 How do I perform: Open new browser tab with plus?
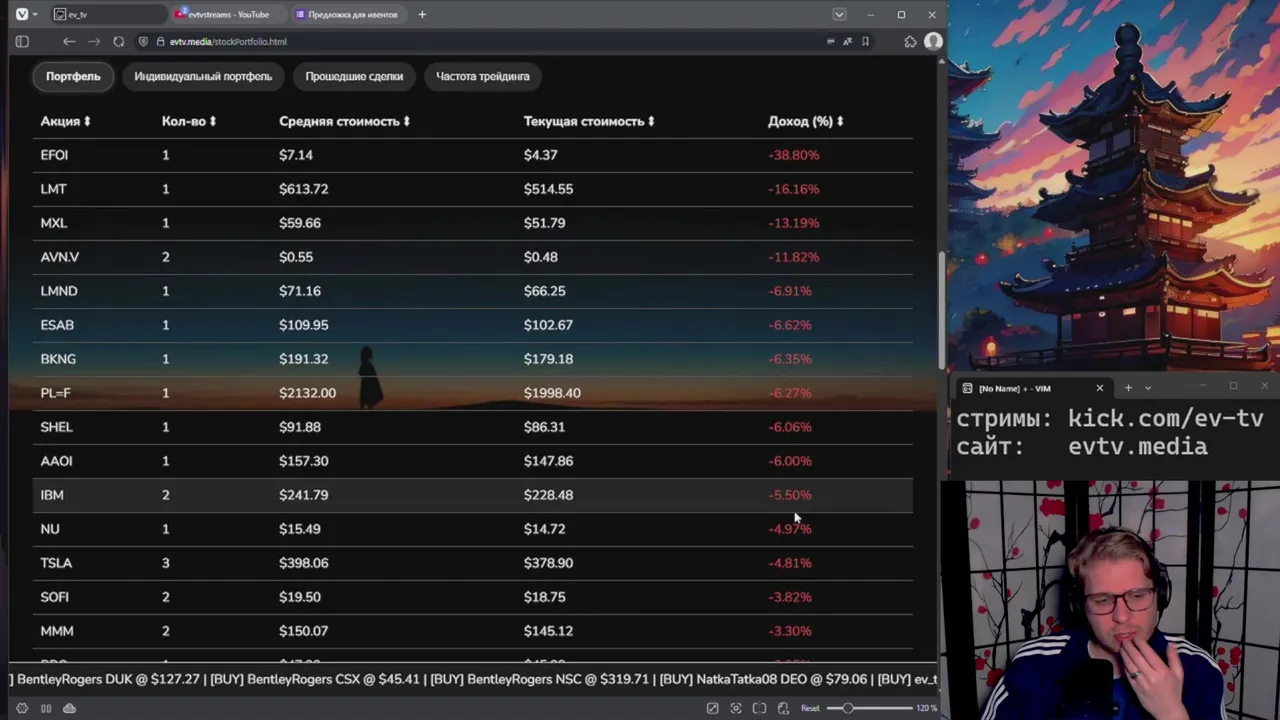(x=422, y=14)
